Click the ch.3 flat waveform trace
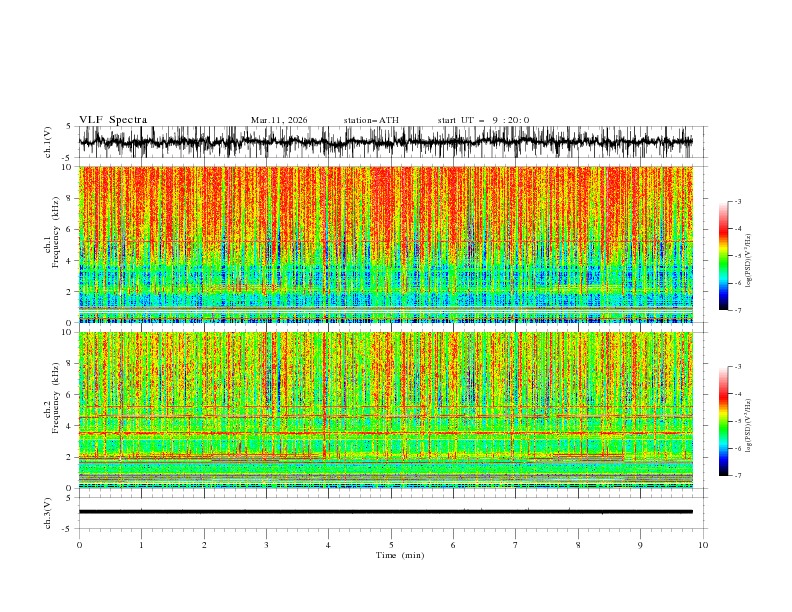 [x=386, y=512]
